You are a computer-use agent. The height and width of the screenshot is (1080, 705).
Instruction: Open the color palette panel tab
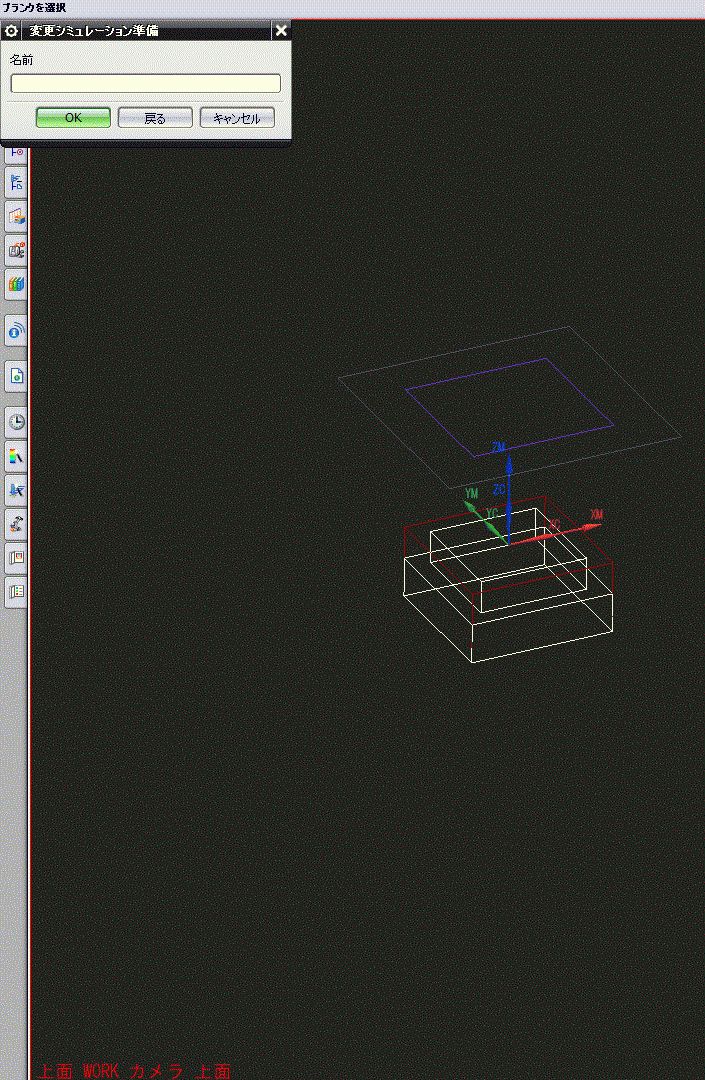coord(16,557)
